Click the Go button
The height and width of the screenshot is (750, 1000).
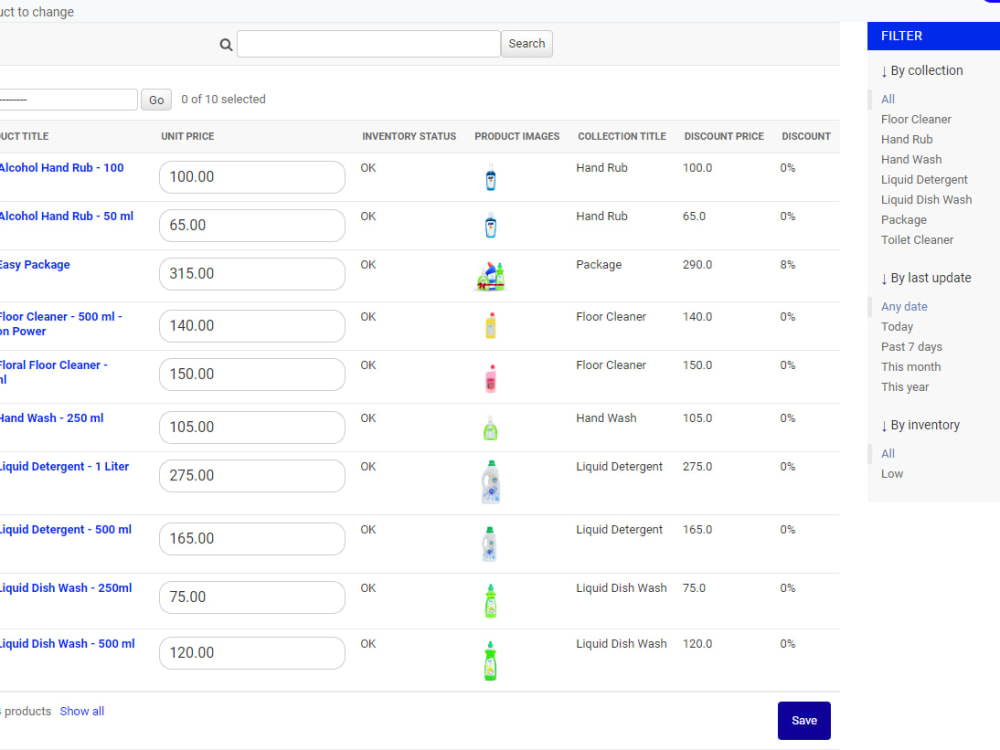click(x=156, y=99)
